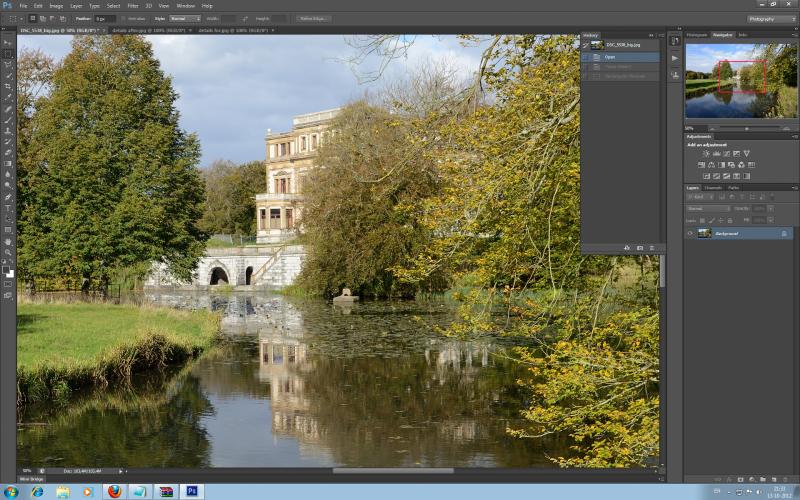
Task: Select the Horizontal Type tool
Action: pyautogui.click(x=8, y=208)
